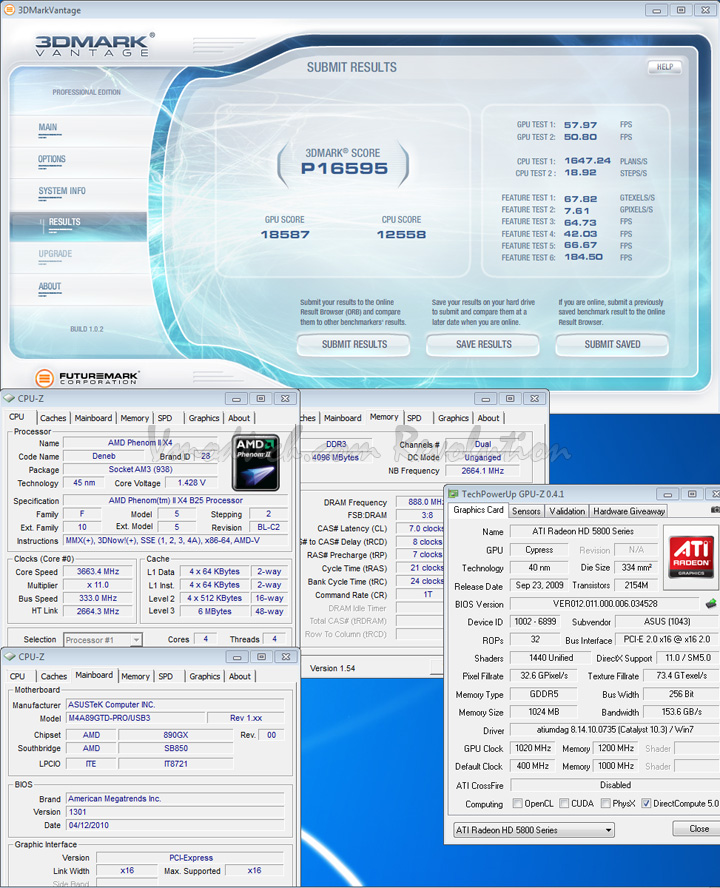Click the BIOS Version field in GPU-Z

tap(605, 604)
